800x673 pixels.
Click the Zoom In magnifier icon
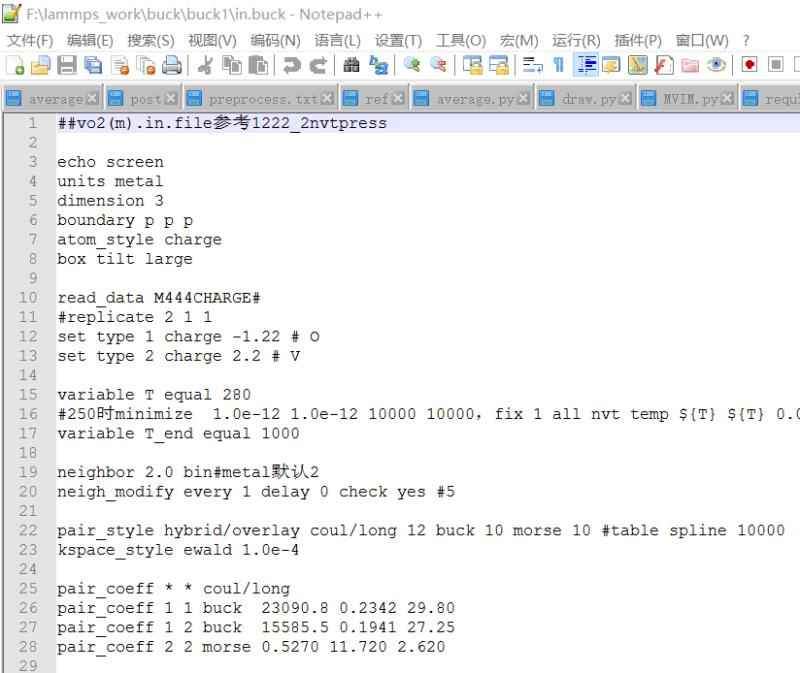pos(412,65)
